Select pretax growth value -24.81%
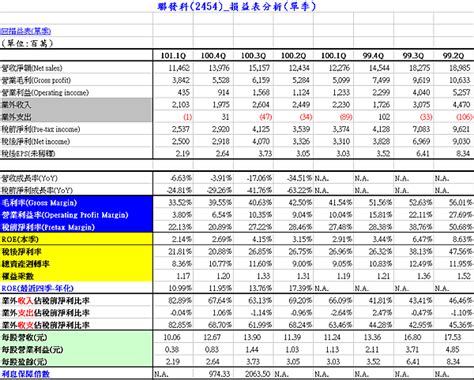This screenshot has height=380, width=474. pos(179,190)
